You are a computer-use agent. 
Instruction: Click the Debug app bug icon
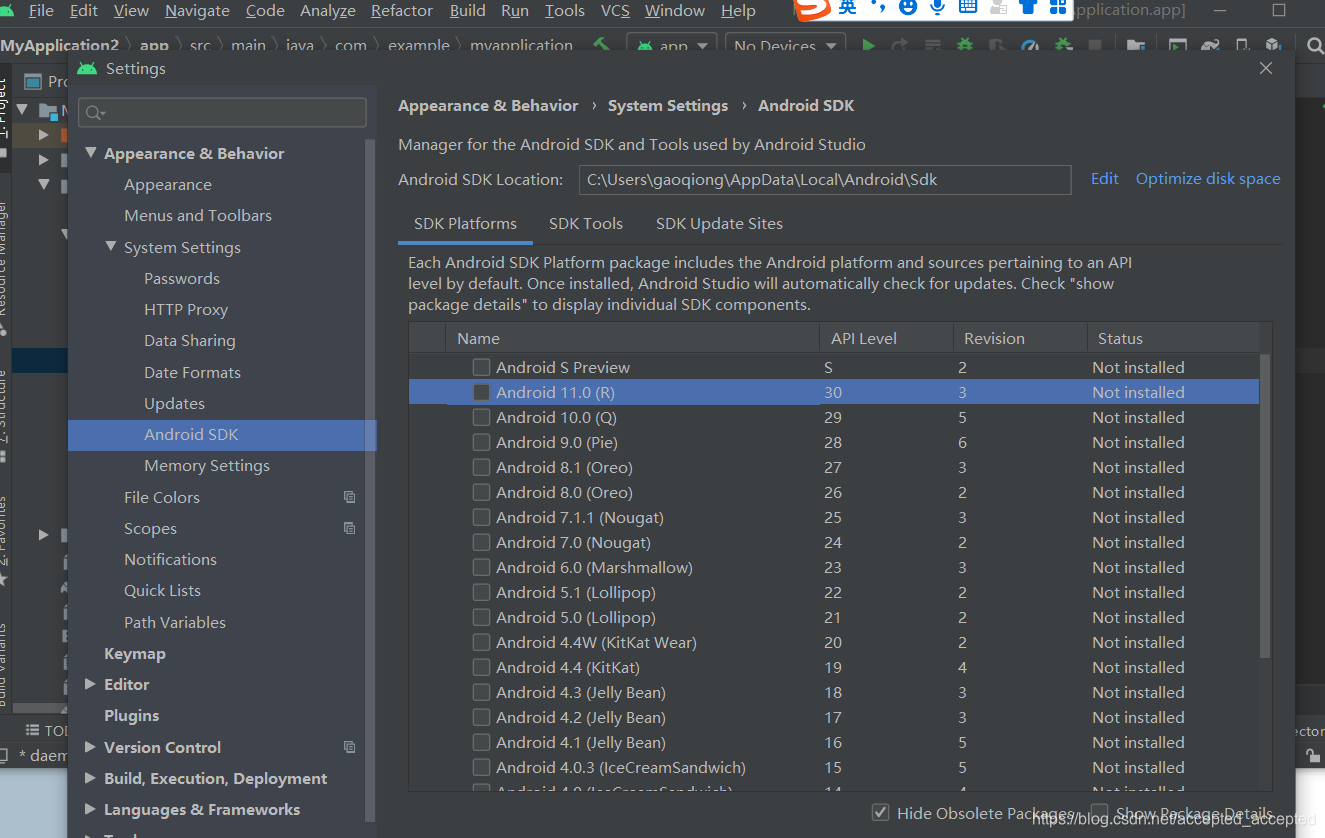[x=965, y=46]
